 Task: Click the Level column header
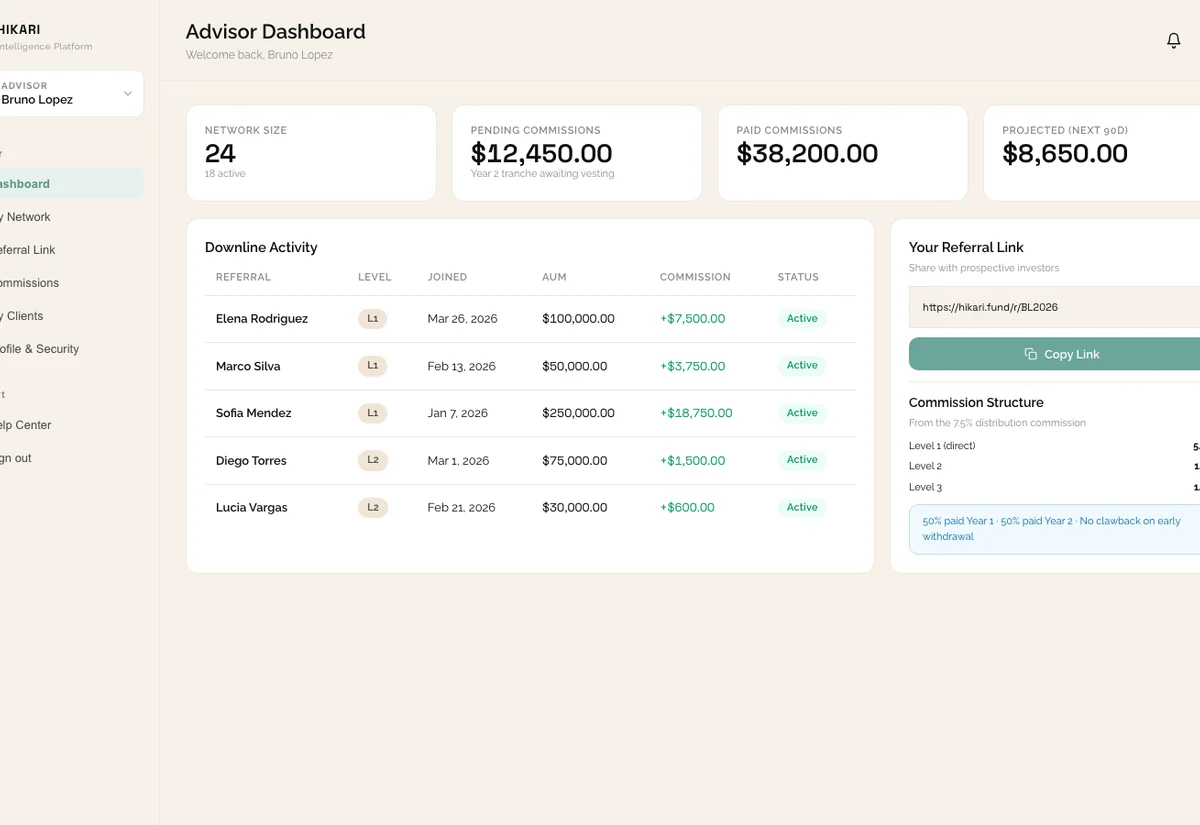(x=375, y=277)
